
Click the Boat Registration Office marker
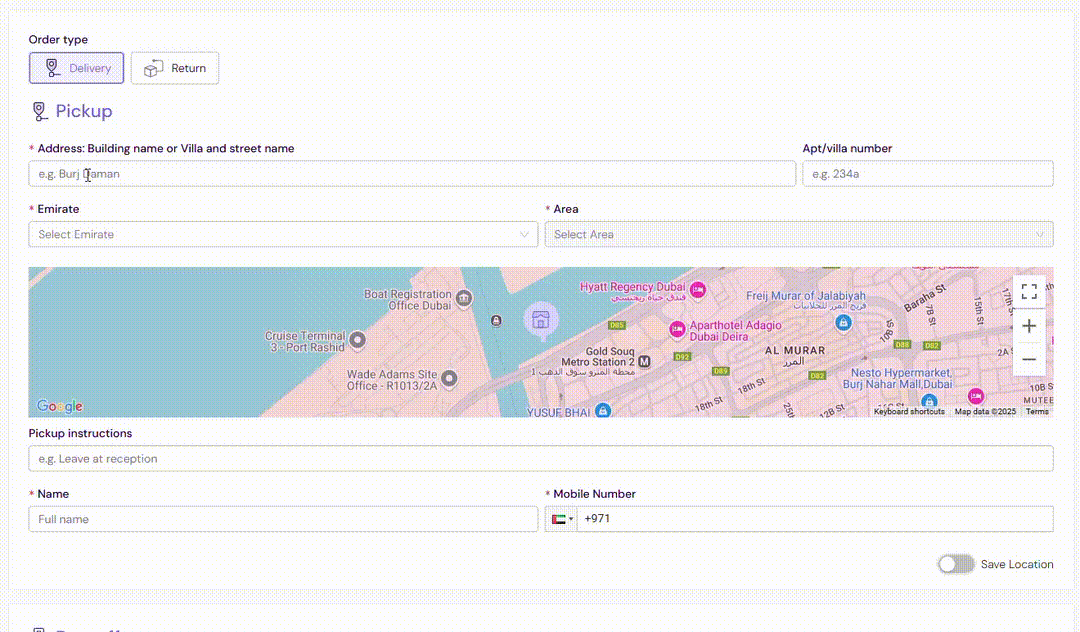tap(464, 299)
